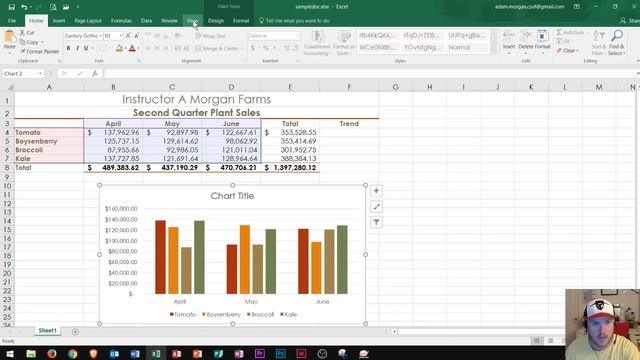The height and width of the screenshot is (360, 640).
Task: Click the Open folder icon in Quick Access
Action: pos(66,7)
